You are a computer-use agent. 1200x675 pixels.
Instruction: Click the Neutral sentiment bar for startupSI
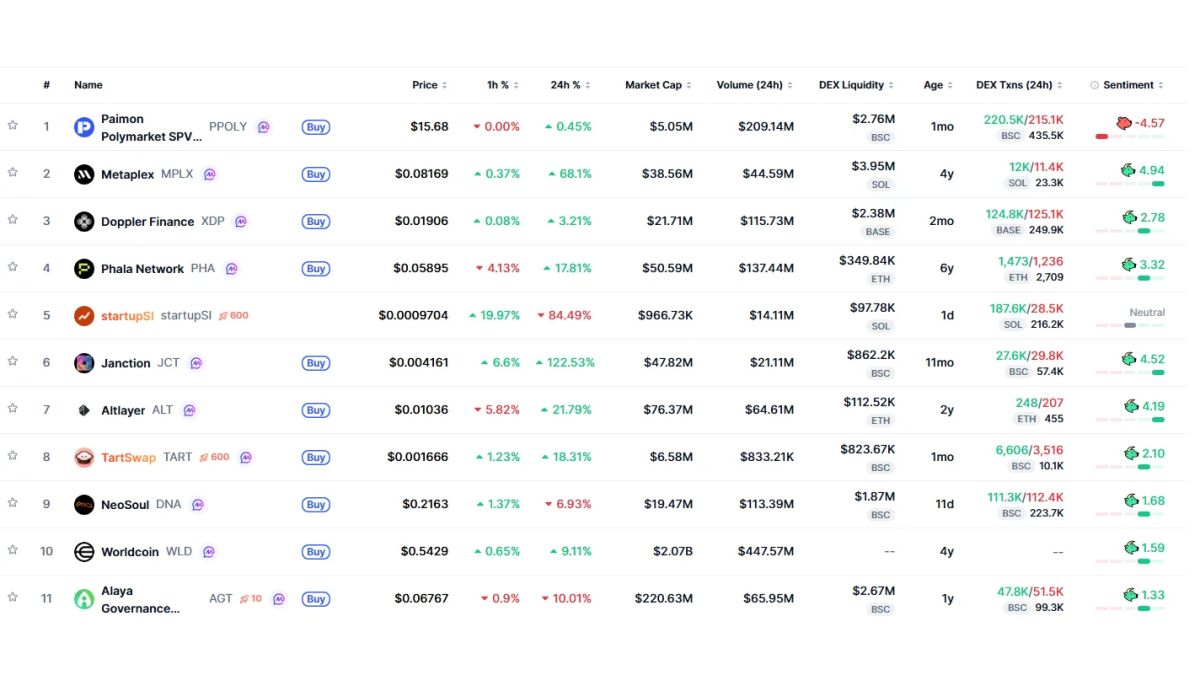[x=1130, y=325]
